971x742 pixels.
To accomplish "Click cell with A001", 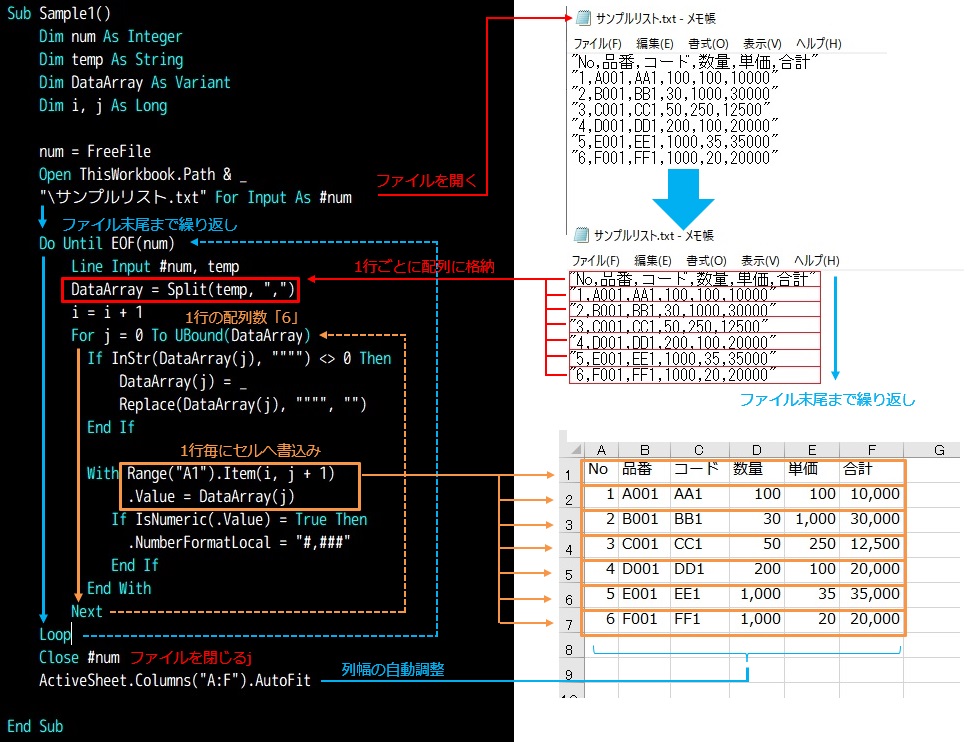I will pyautogui.click(x=644, y=494).
